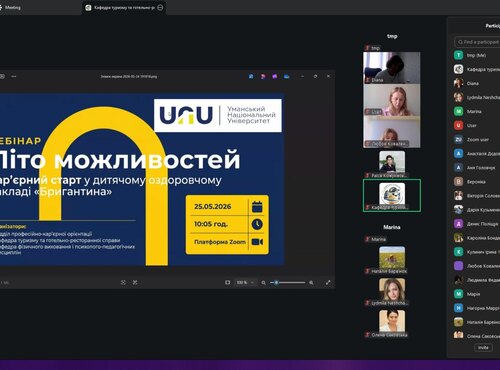Select participant Анастасія in the list

[477, 154]
